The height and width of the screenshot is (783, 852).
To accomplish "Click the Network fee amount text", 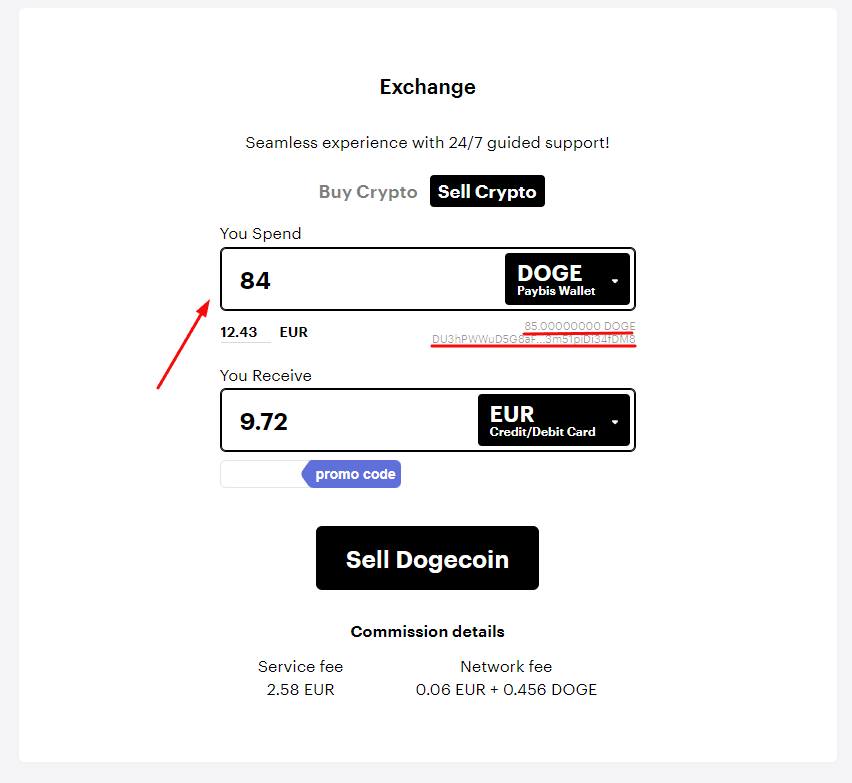I will point(506,690).
